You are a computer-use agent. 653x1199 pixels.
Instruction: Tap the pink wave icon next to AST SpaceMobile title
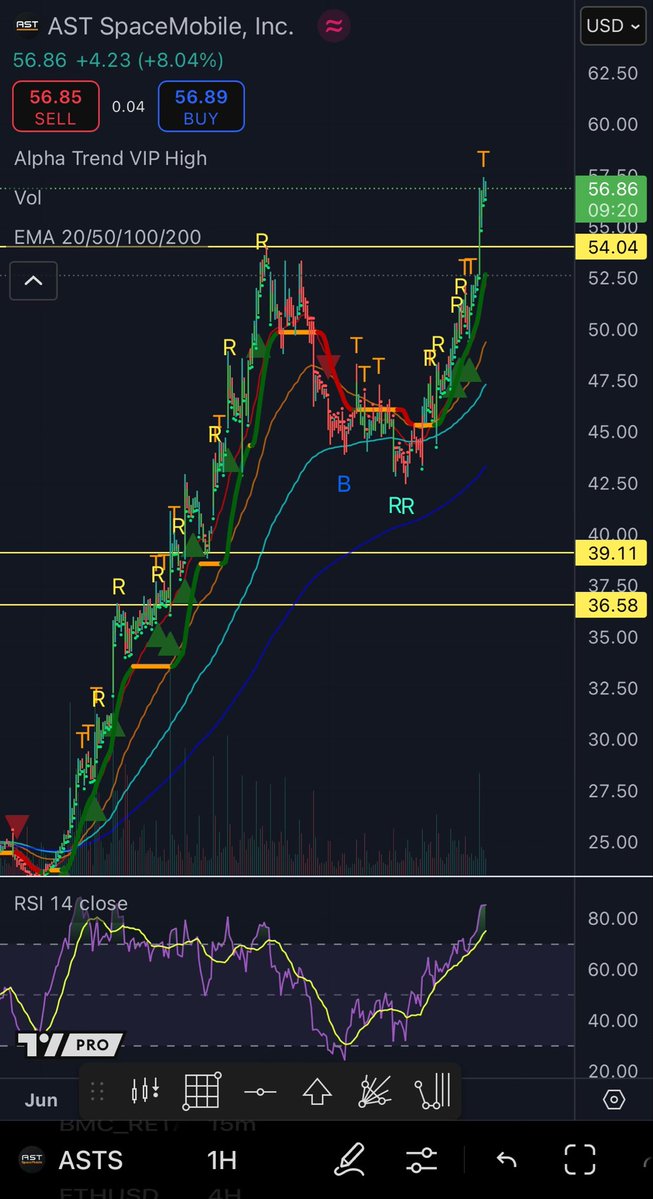pos(333,26)
